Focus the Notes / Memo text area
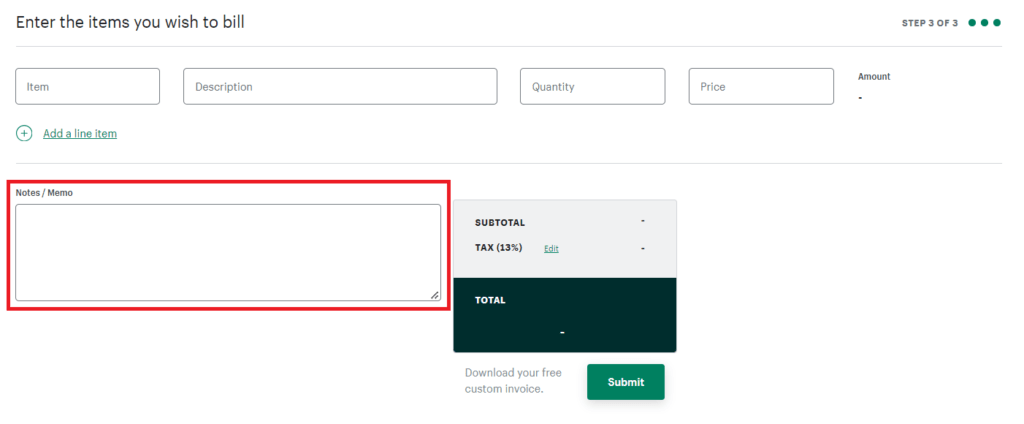 (x=227, y=252)
